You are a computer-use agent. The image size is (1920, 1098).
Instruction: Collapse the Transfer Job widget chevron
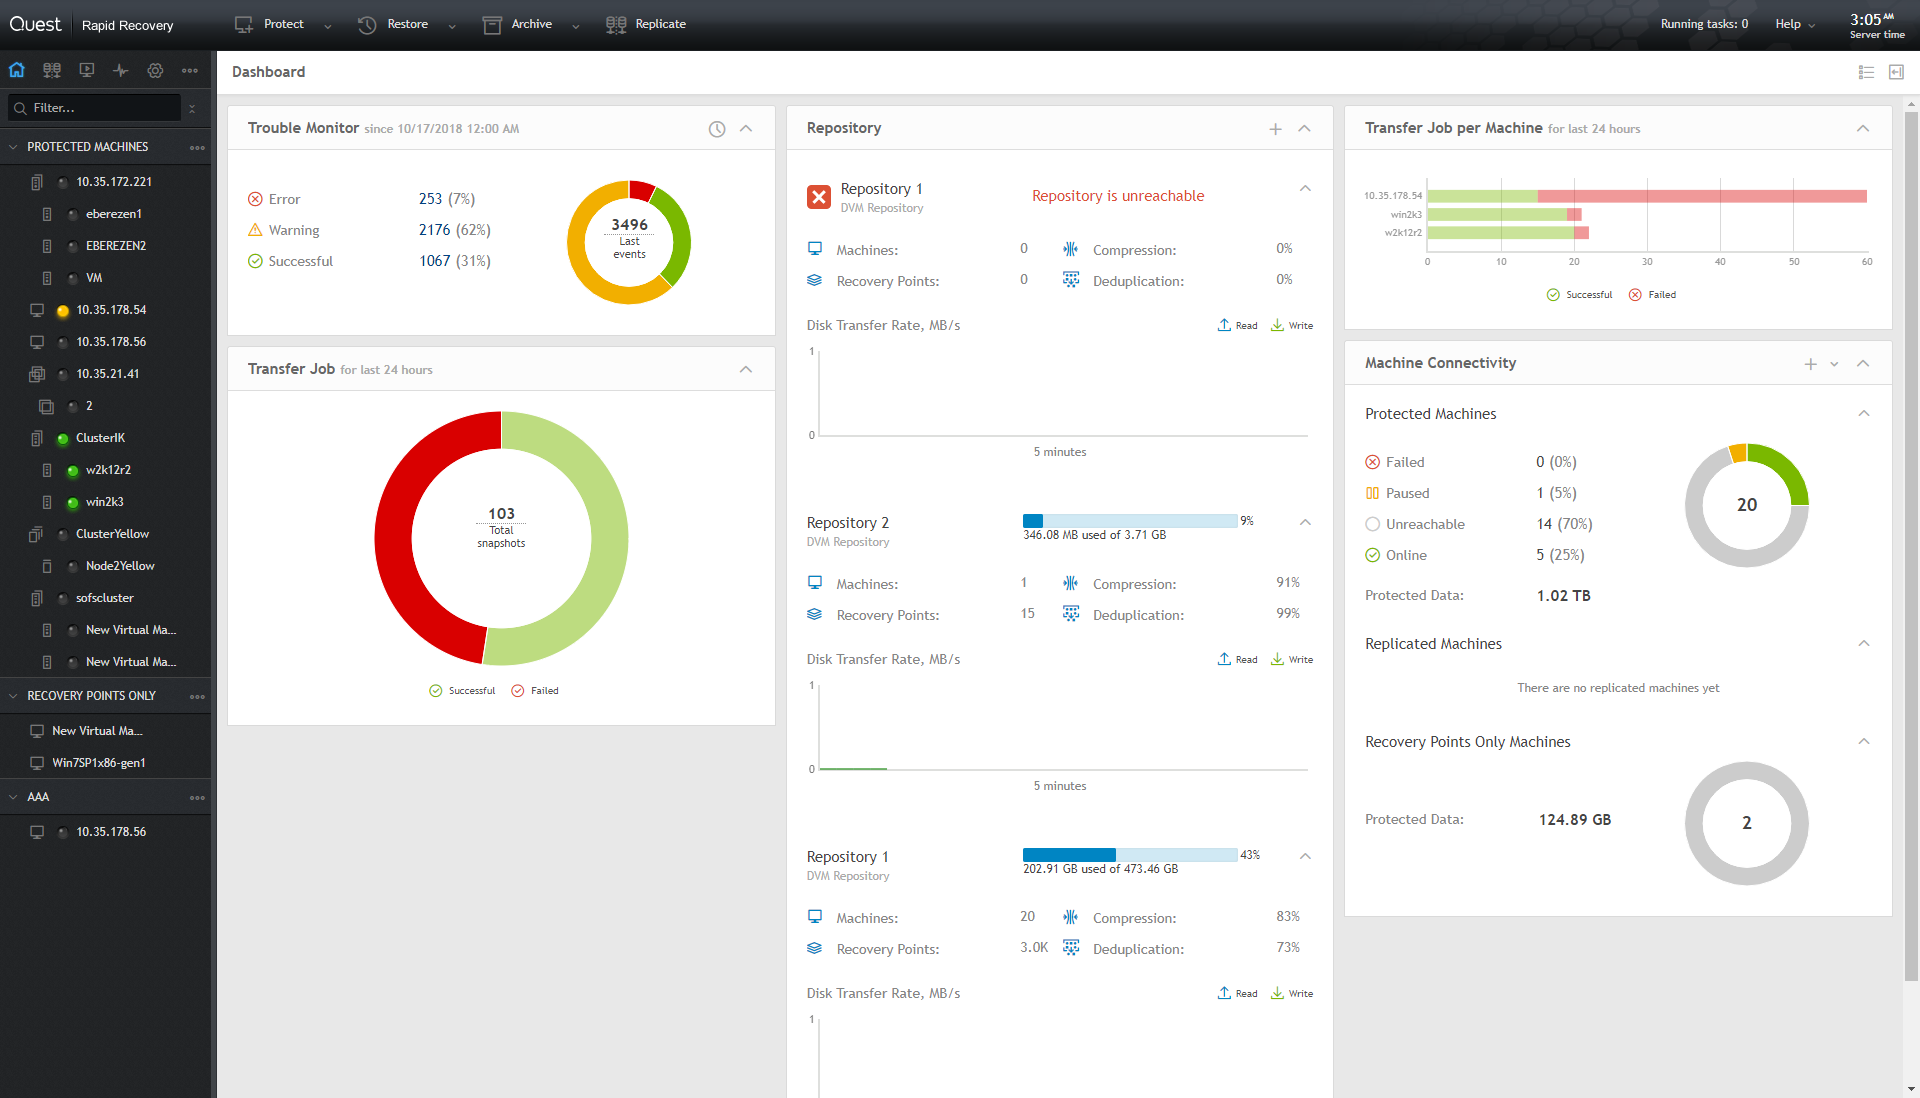point(746,370)
